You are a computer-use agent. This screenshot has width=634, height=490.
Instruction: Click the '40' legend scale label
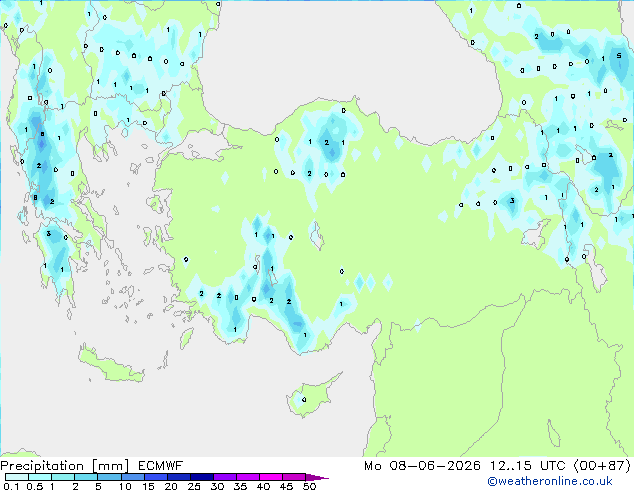264,486
